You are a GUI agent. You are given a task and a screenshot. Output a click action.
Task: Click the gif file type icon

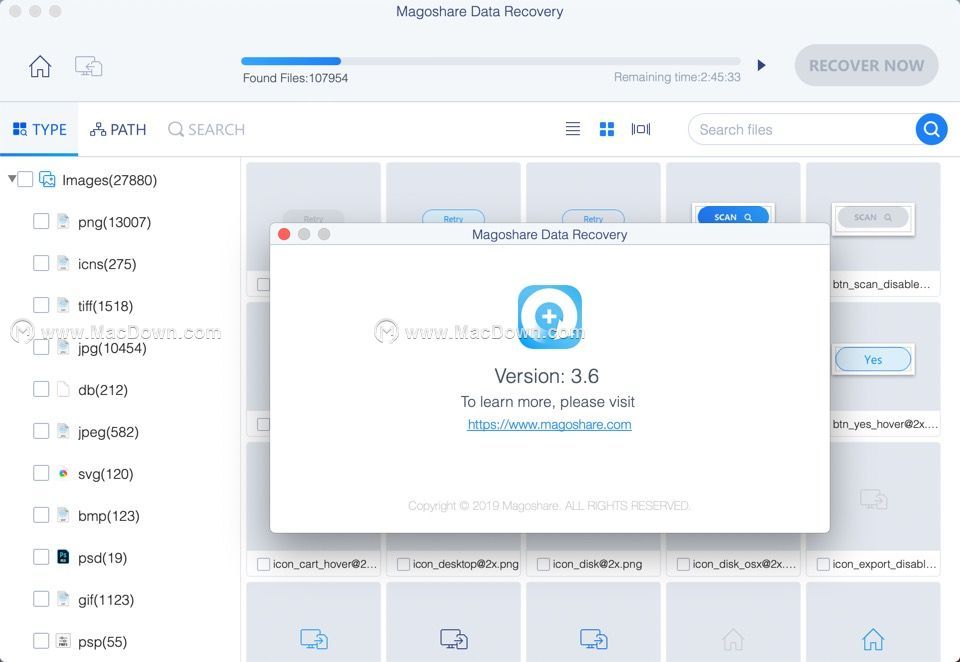pyautogui.click(x=63, y=599)
